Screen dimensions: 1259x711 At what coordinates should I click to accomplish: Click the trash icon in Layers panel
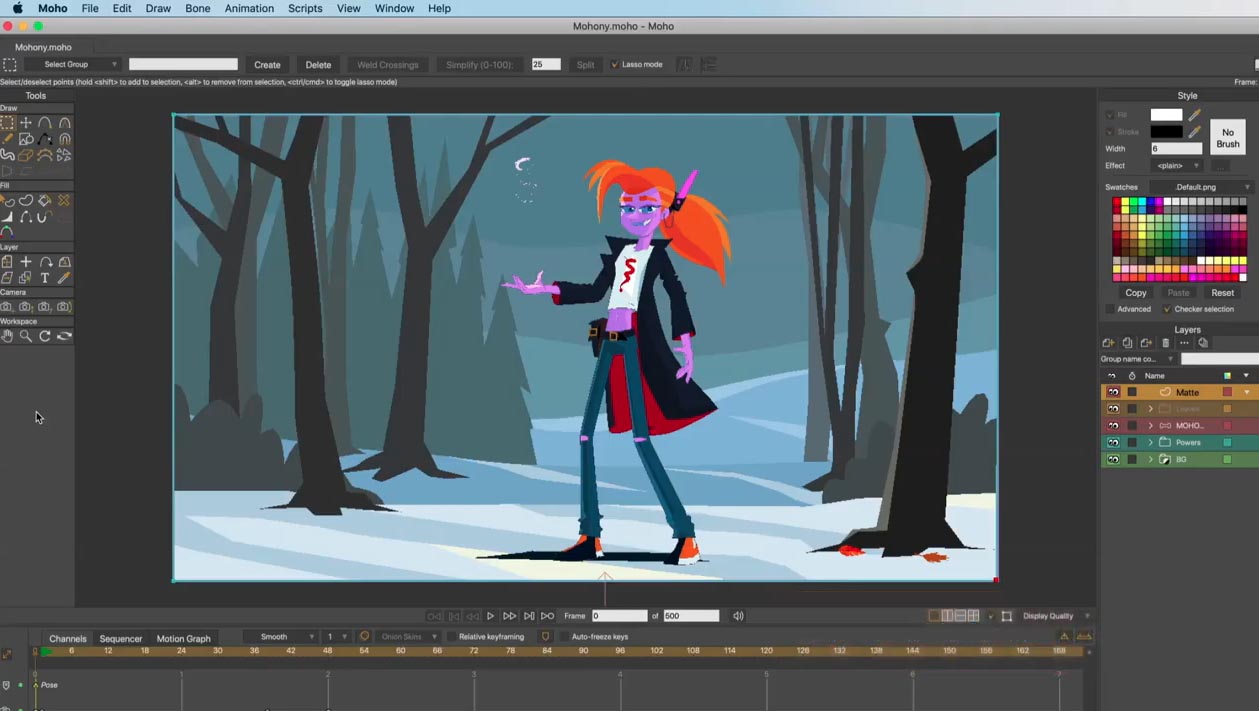click(1165, 343)
